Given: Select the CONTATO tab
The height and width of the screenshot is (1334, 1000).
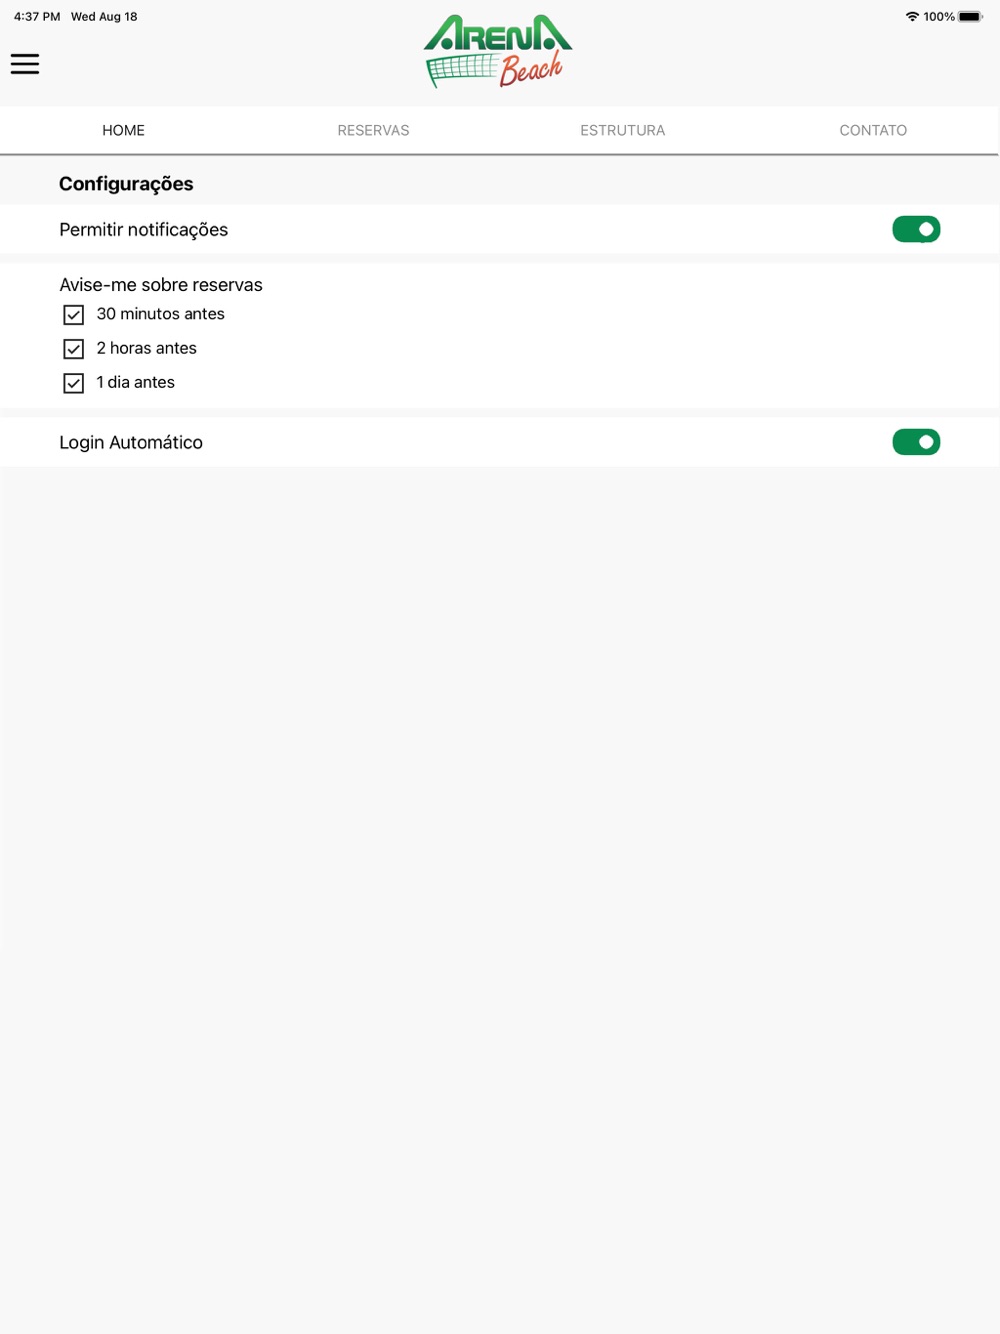Looking at the screenshot, I should [873, 130].
